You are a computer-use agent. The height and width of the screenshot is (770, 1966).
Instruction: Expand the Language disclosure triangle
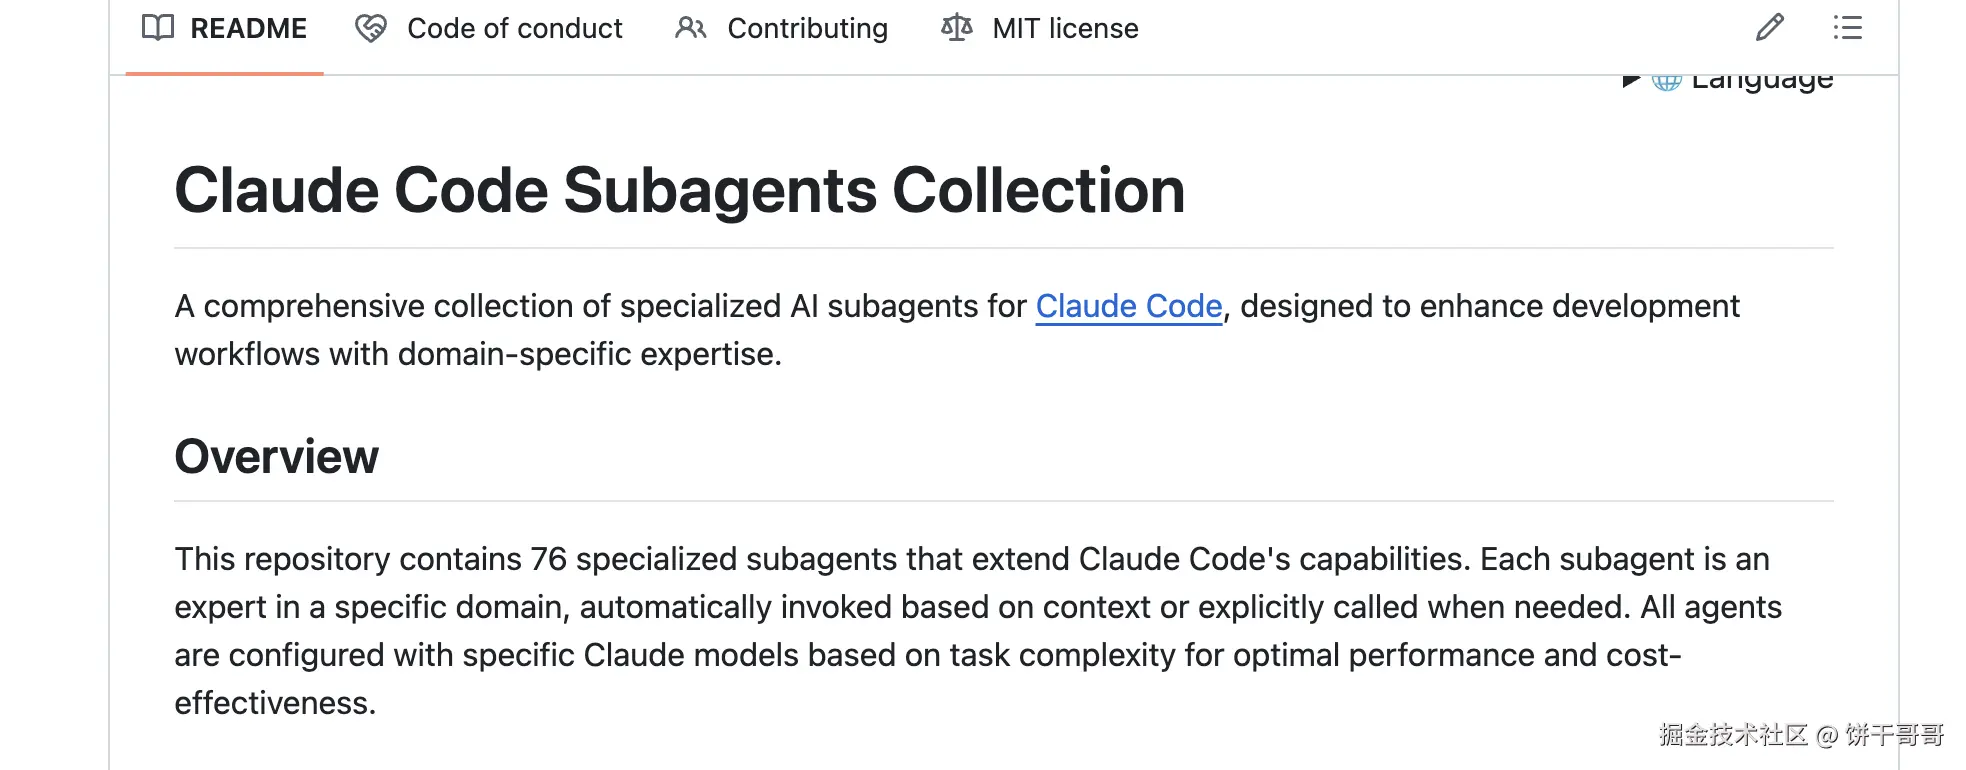click(1631, 81)
